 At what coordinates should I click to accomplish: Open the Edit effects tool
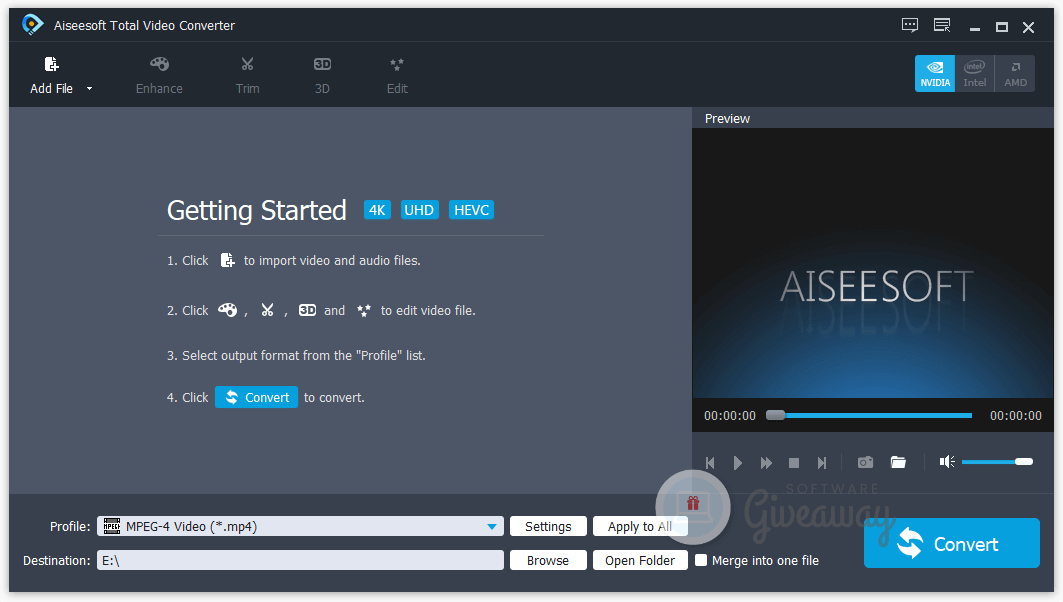(x=397, y=75)
